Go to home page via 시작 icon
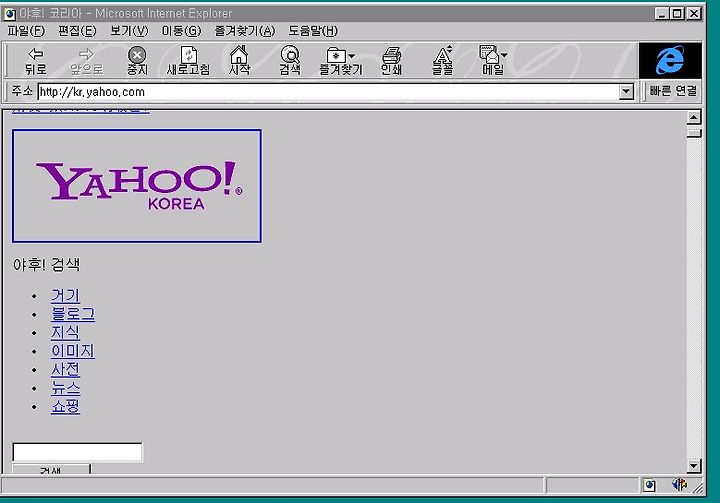Image resolution: width=720 pixels, height=503 pixels. point(239,61)
